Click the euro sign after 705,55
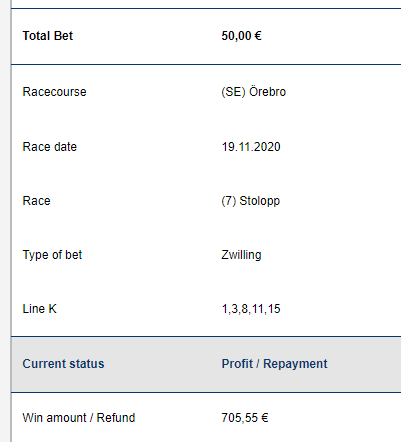This screenshot has width=401, height=442. pyautogui.click(x=265, y=418)
